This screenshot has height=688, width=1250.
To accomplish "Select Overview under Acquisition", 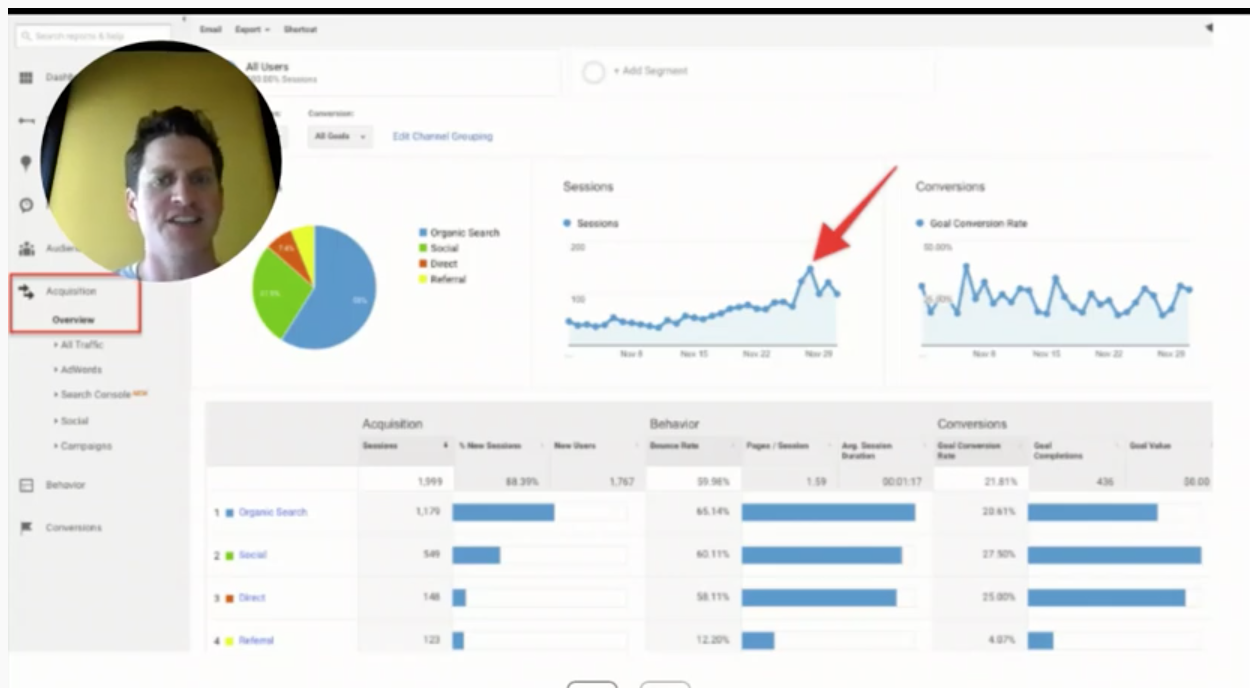I will [x=74, y=320].
